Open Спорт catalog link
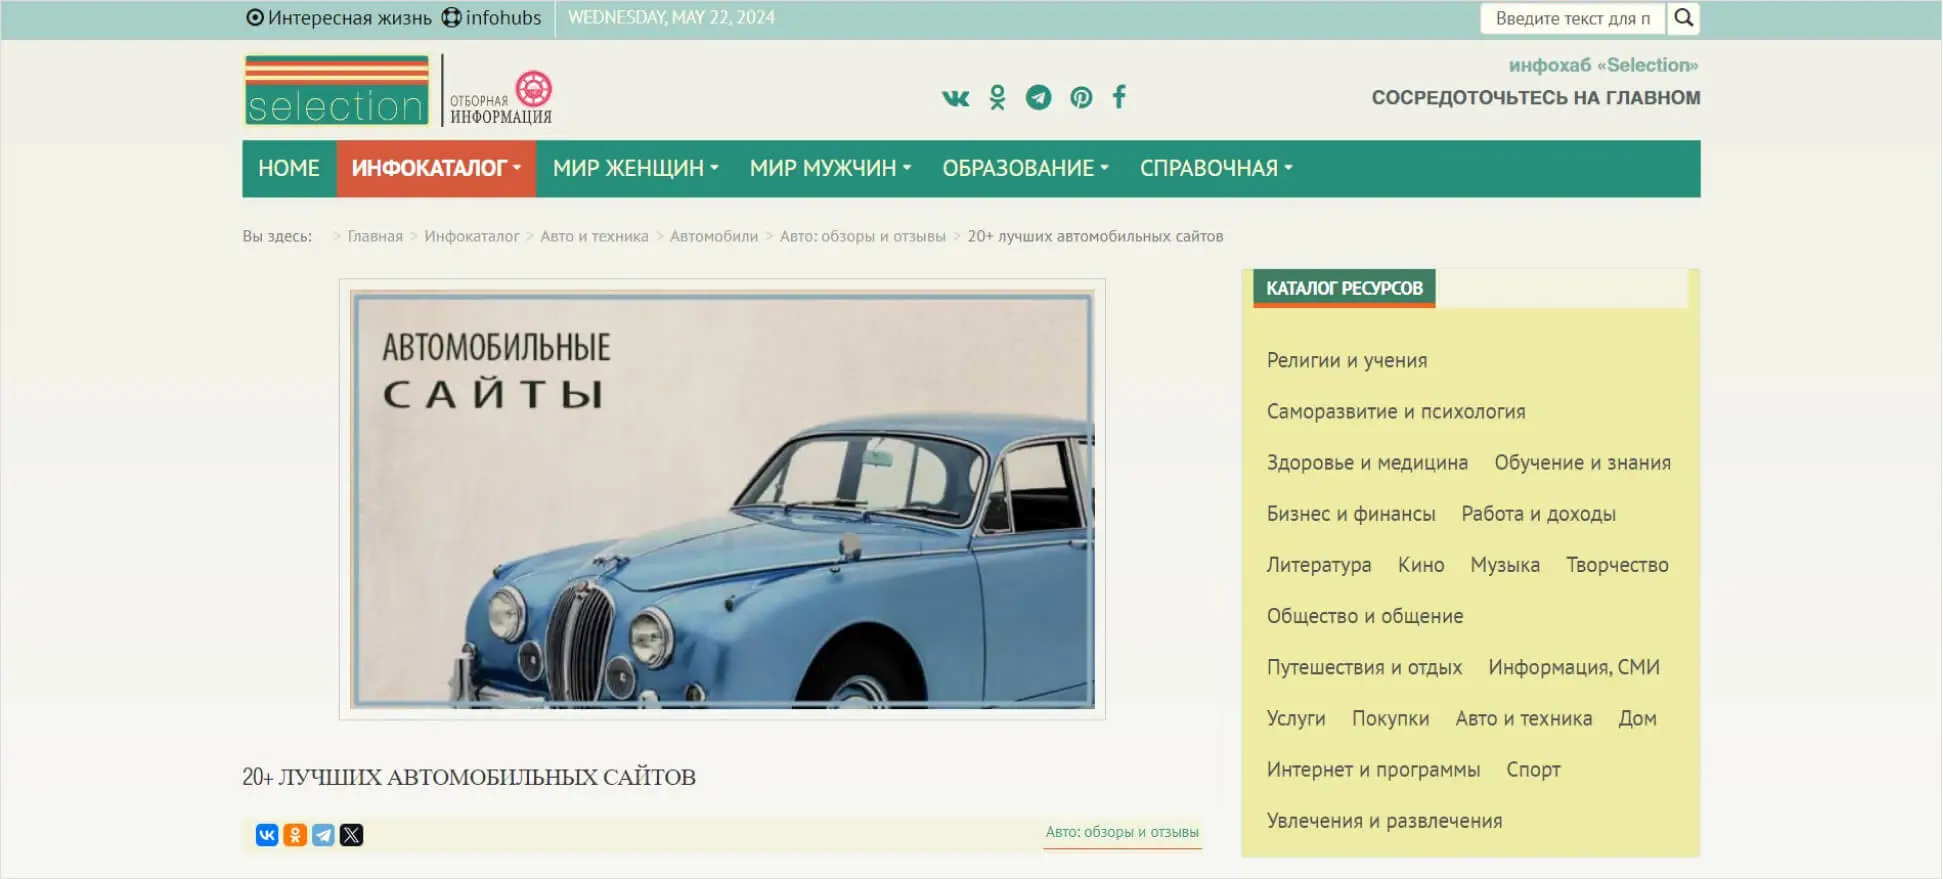This screenshot has width=1943, height=879. click(x=1534, y=770)
